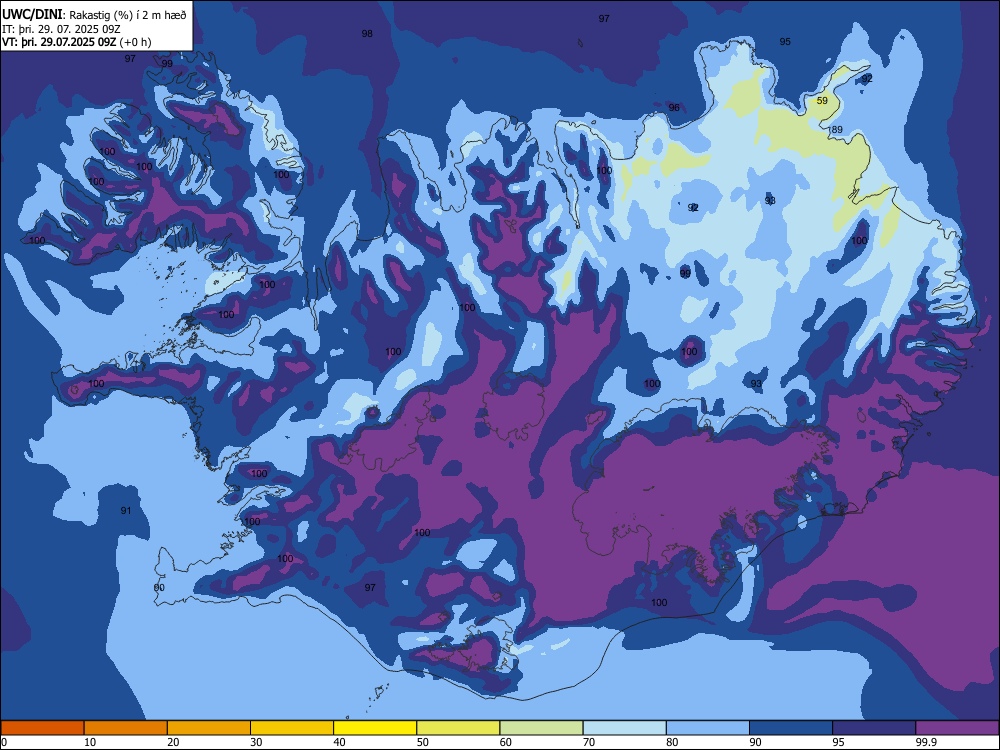Click the '80' legend tick label

(x=672, y=742)
